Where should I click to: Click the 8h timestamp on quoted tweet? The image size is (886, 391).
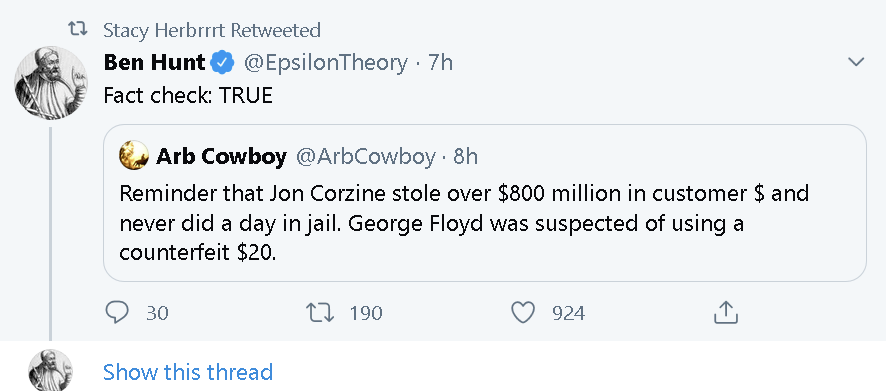pos(466,156)
